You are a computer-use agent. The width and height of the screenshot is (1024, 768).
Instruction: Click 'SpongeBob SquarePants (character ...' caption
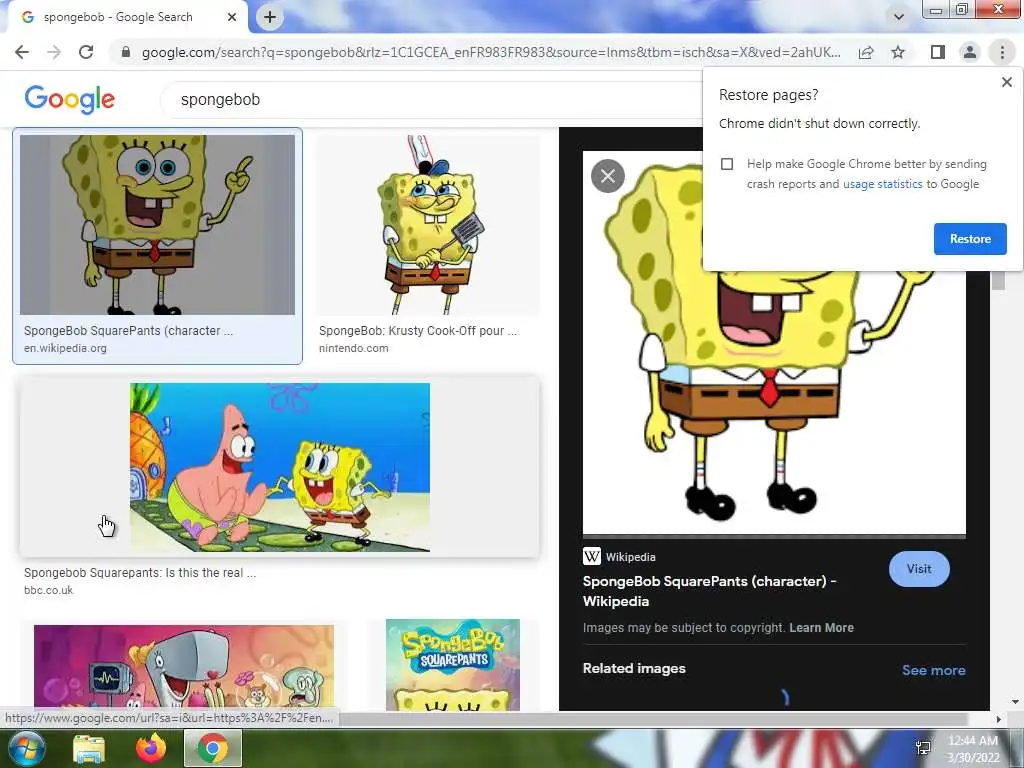tap(128, 330)
